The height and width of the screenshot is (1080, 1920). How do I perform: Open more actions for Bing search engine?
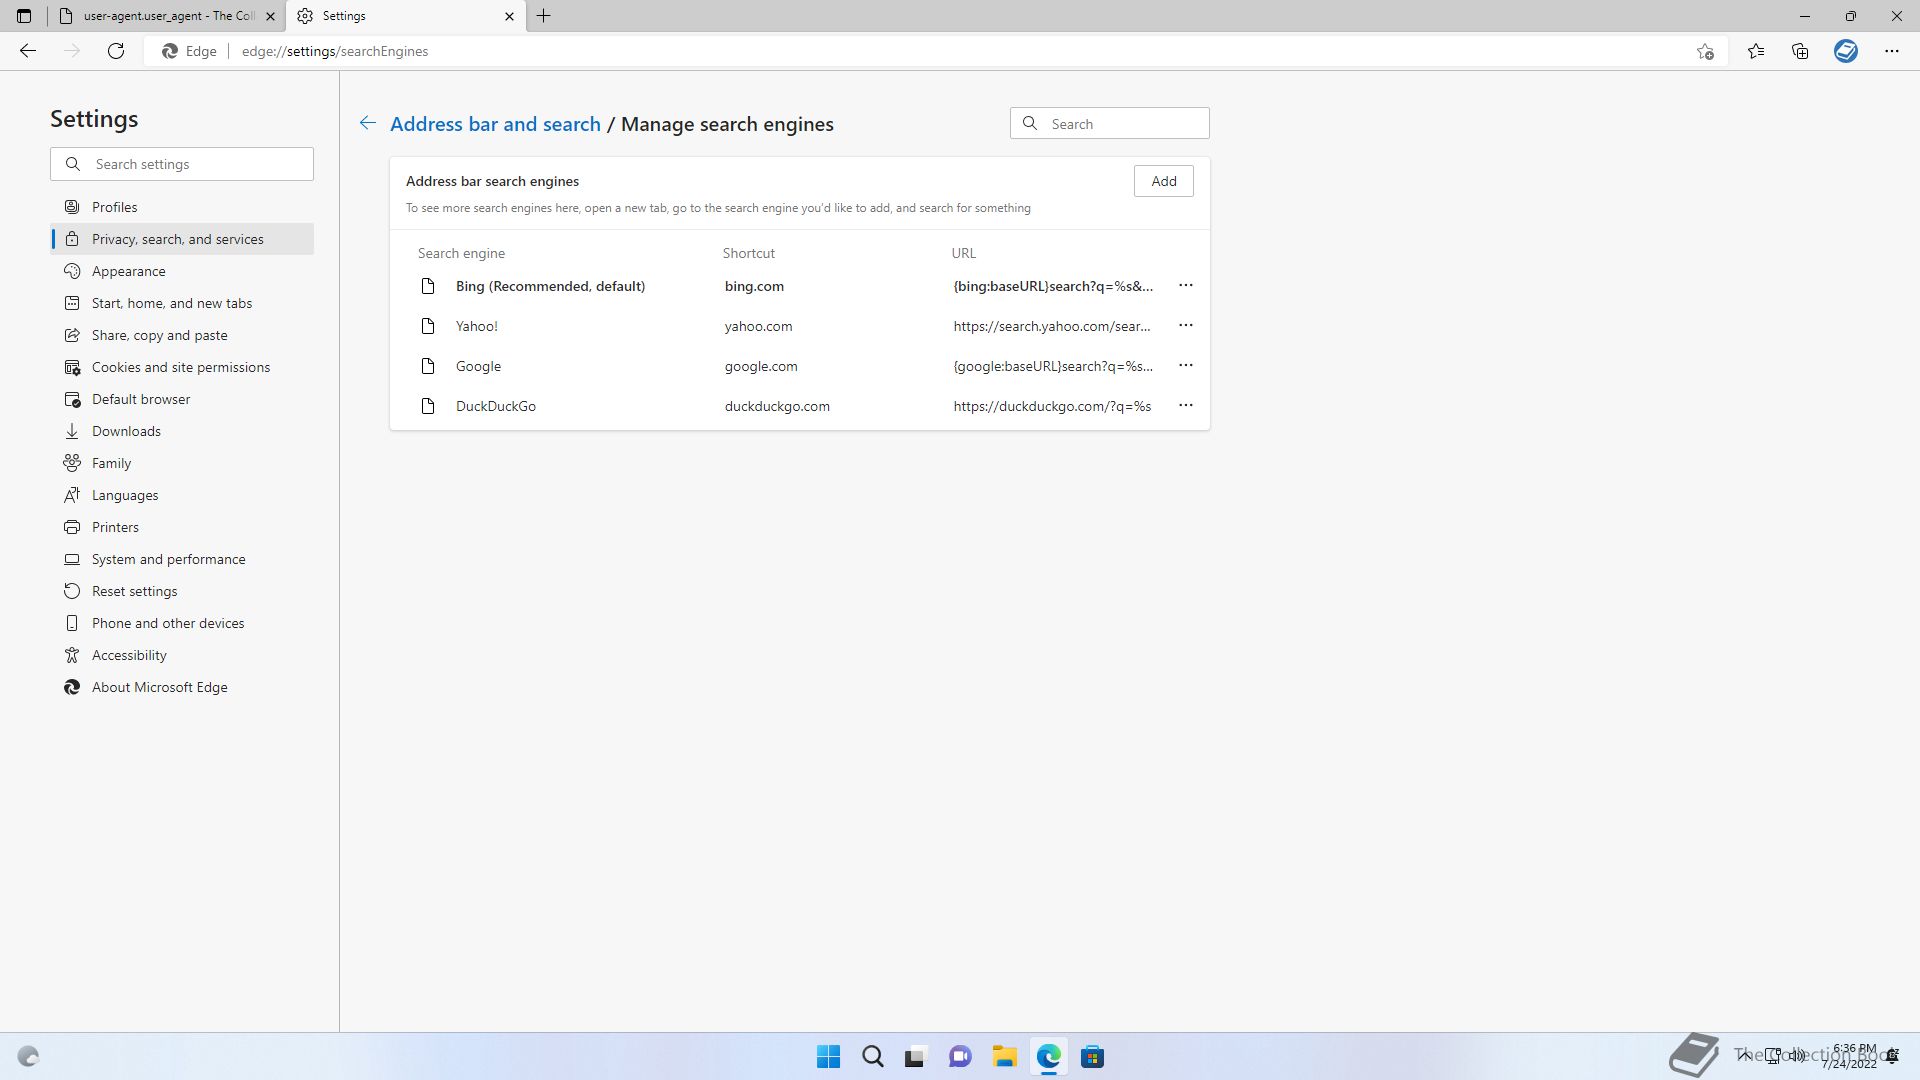pyautogui.click(x=1185, y=286)
